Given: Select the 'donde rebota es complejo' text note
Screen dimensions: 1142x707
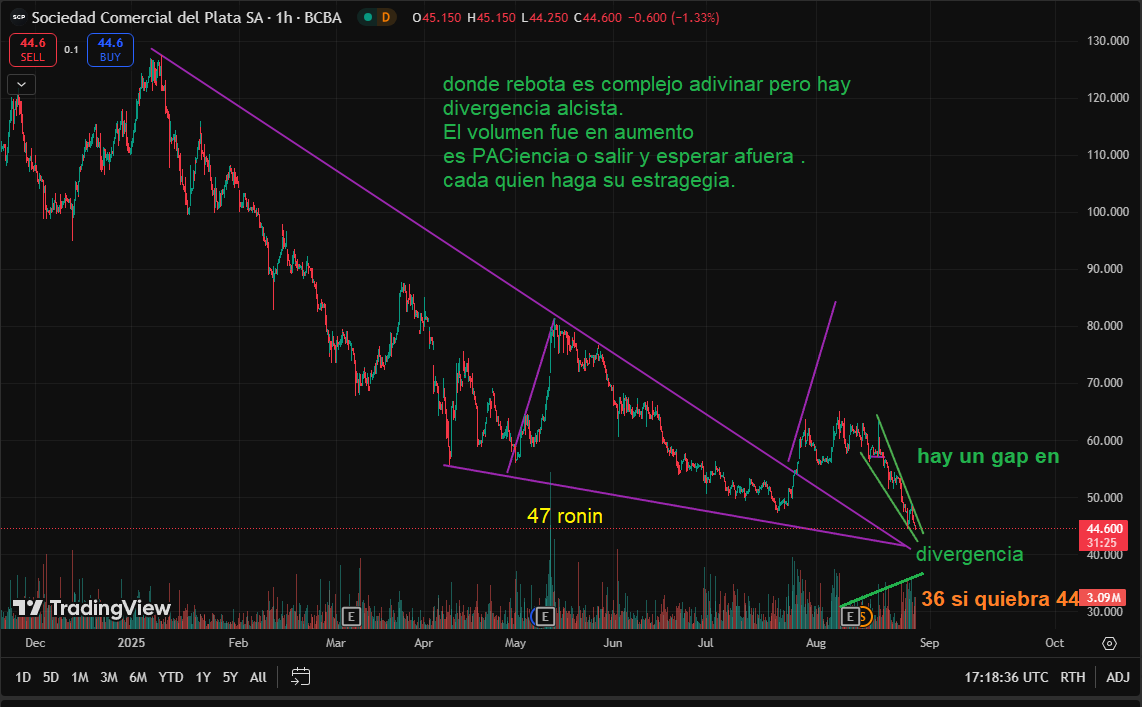Looking at the screenshot, I should coord(646,132).
